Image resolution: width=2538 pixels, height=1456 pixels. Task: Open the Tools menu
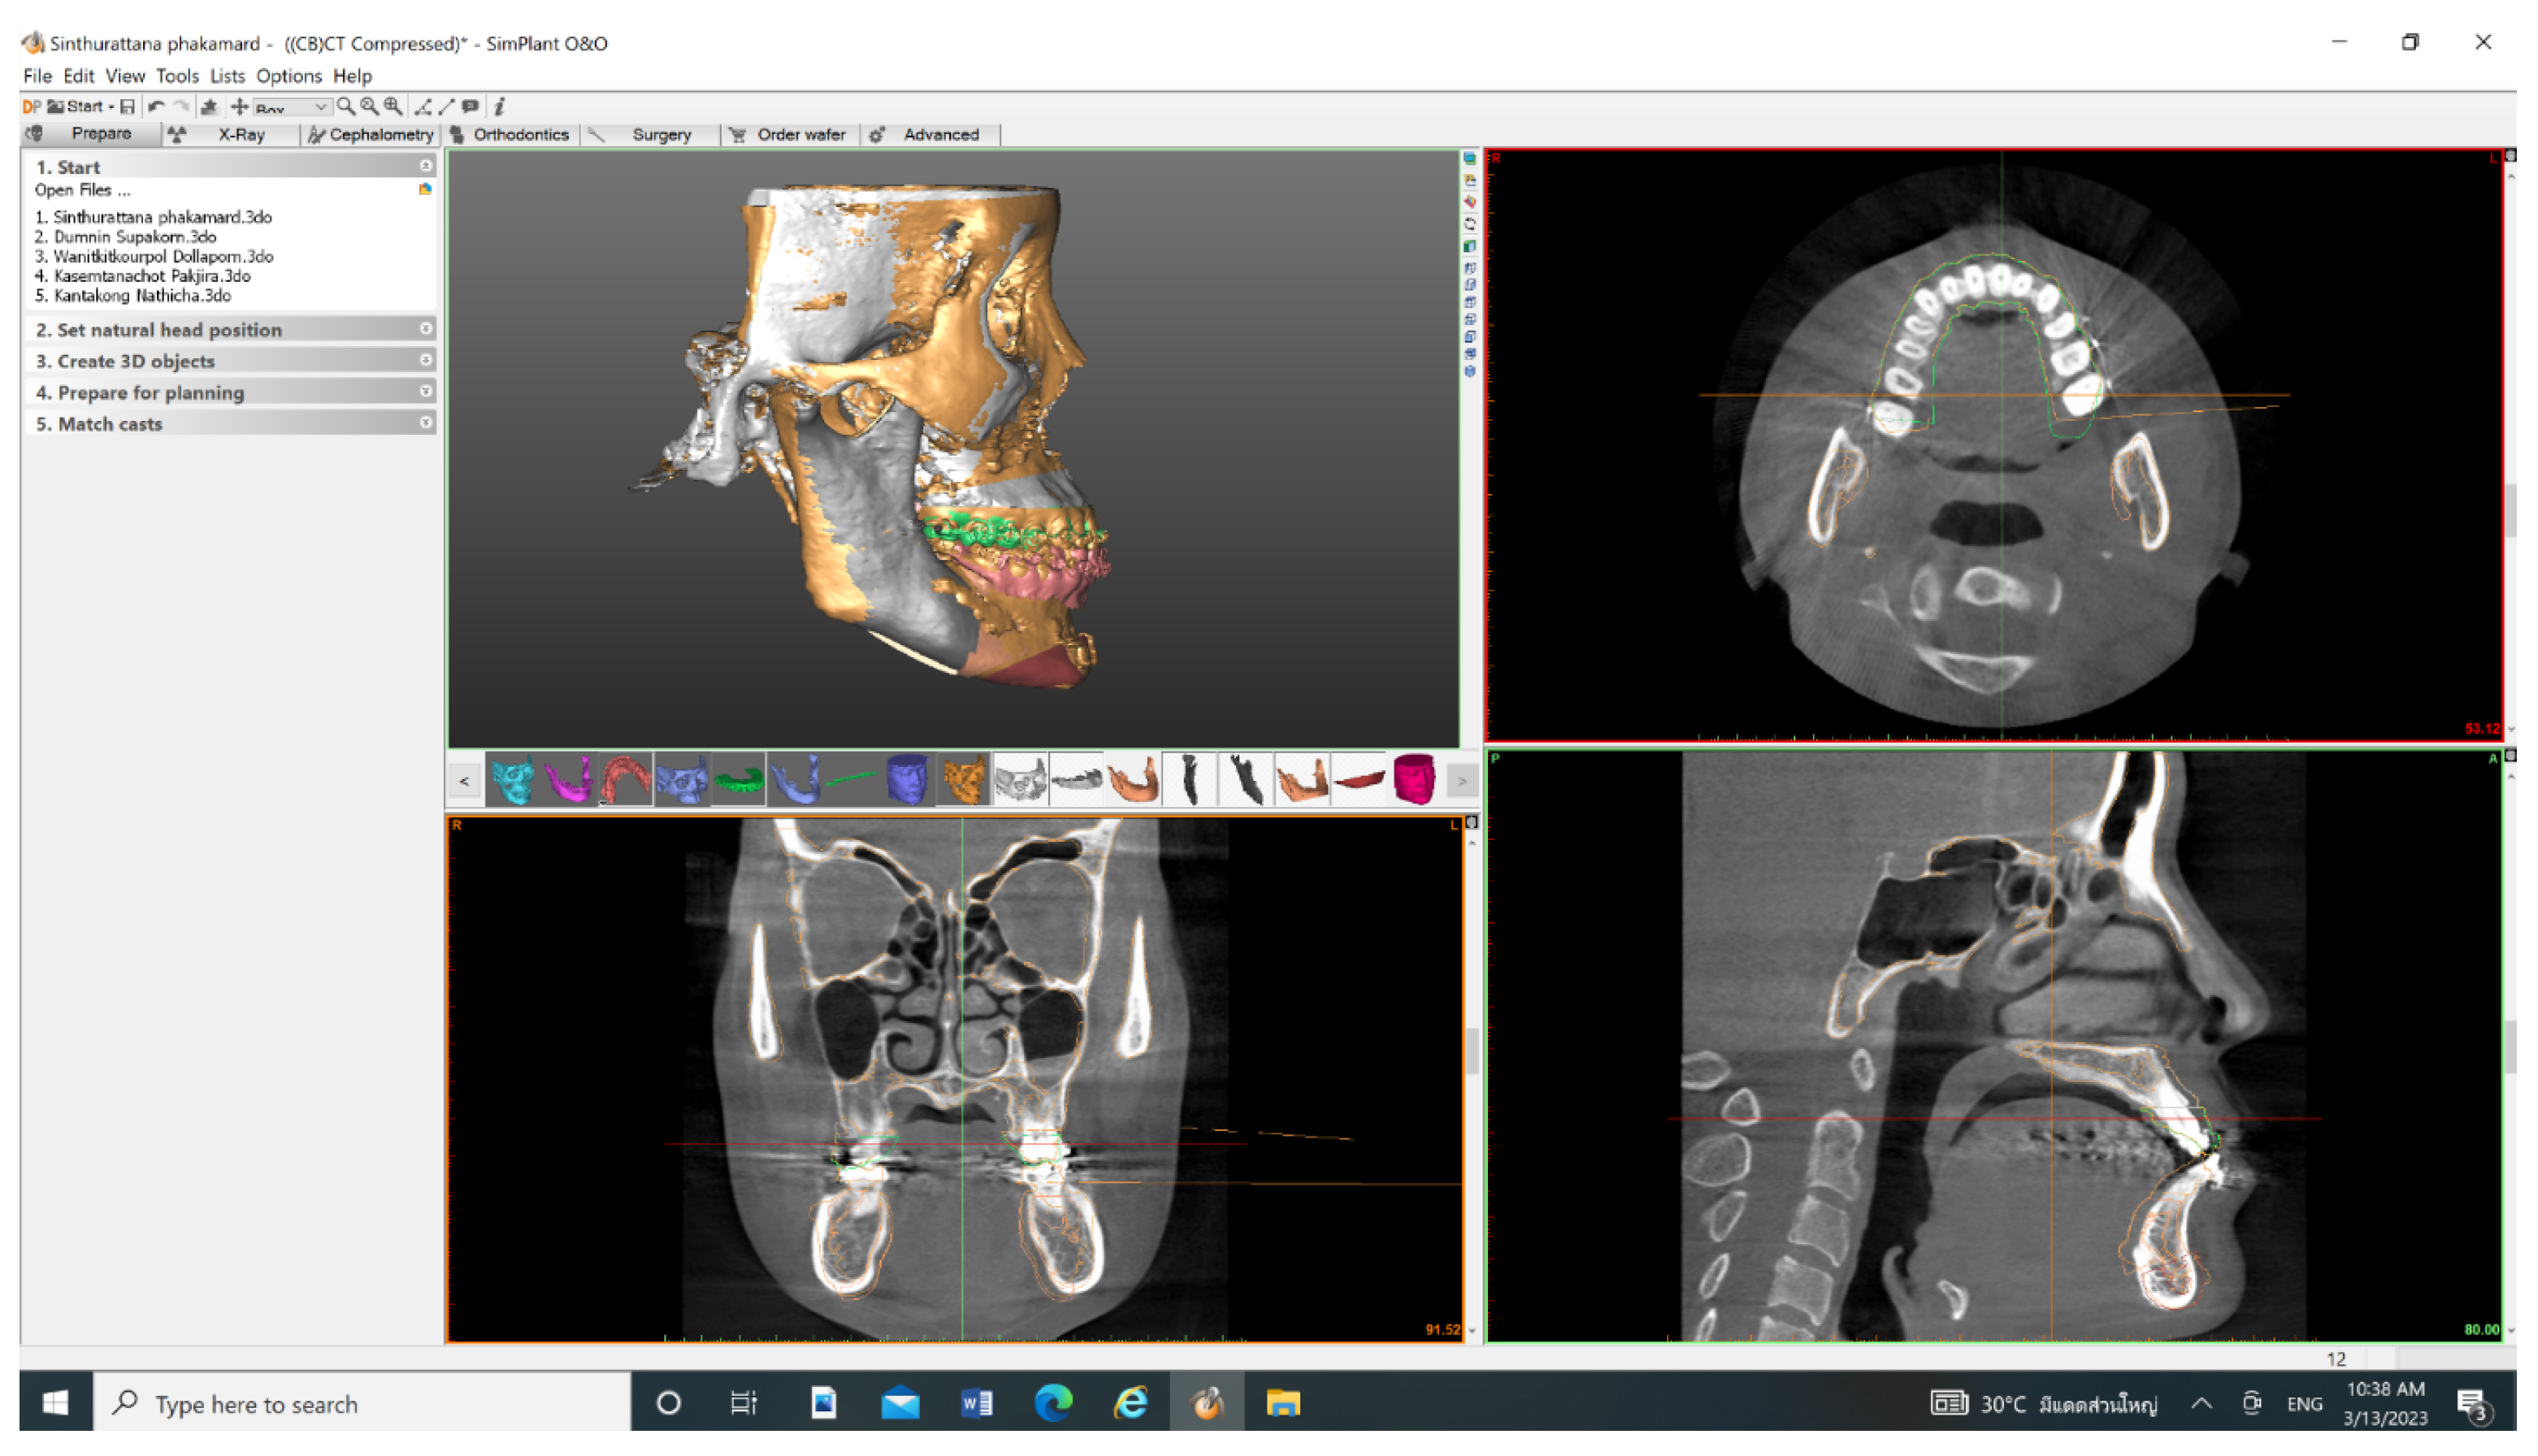pyautogui.click(x=177, y=76)
